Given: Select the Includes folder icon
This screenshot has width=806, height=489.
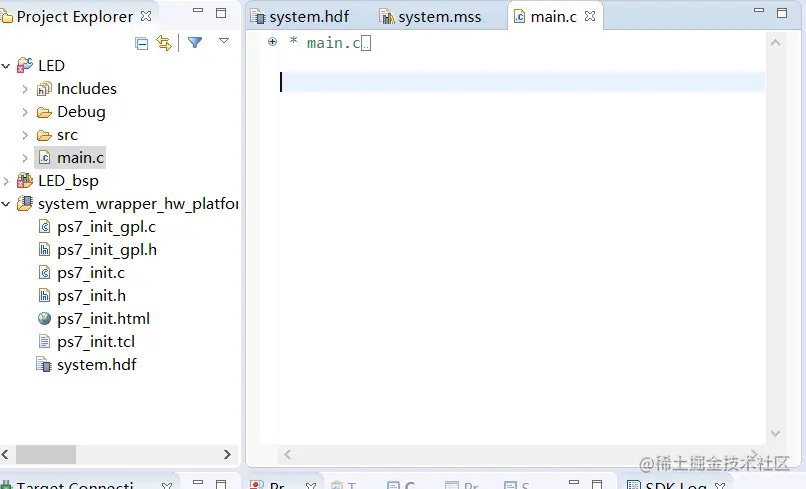Looking at the screenshot, I should click(44, 89).
